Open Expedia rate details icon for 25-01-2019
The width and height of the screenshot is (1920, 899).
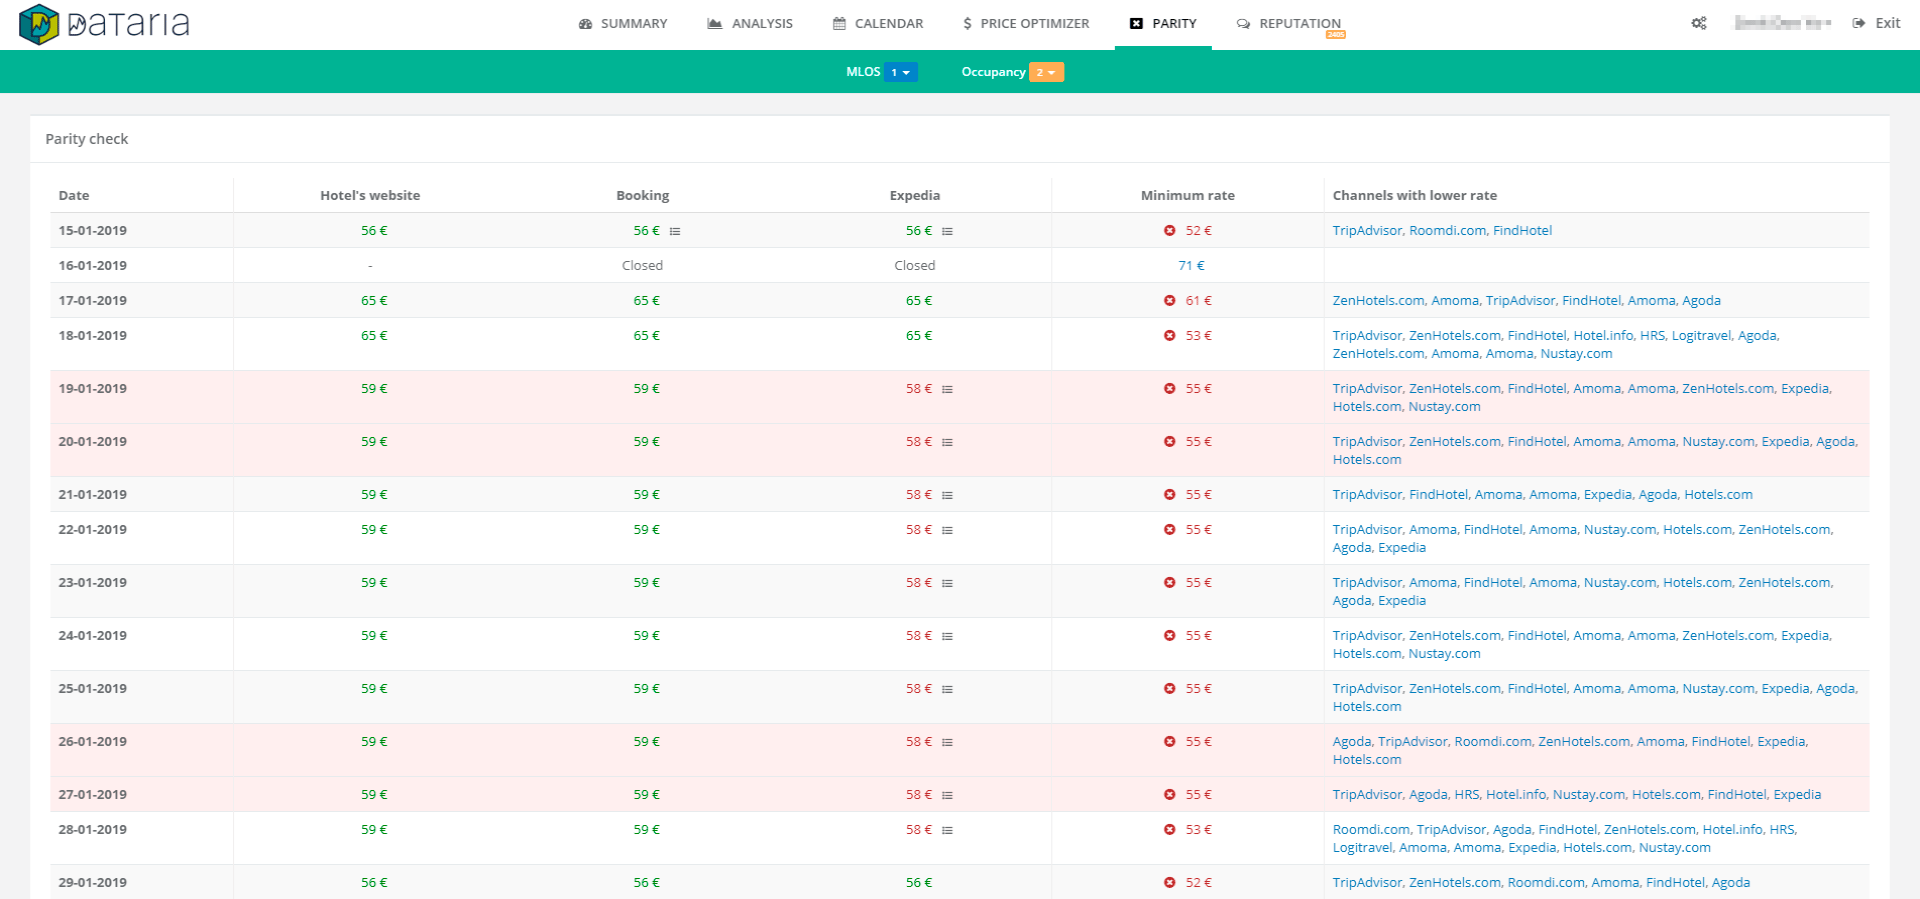947,689
